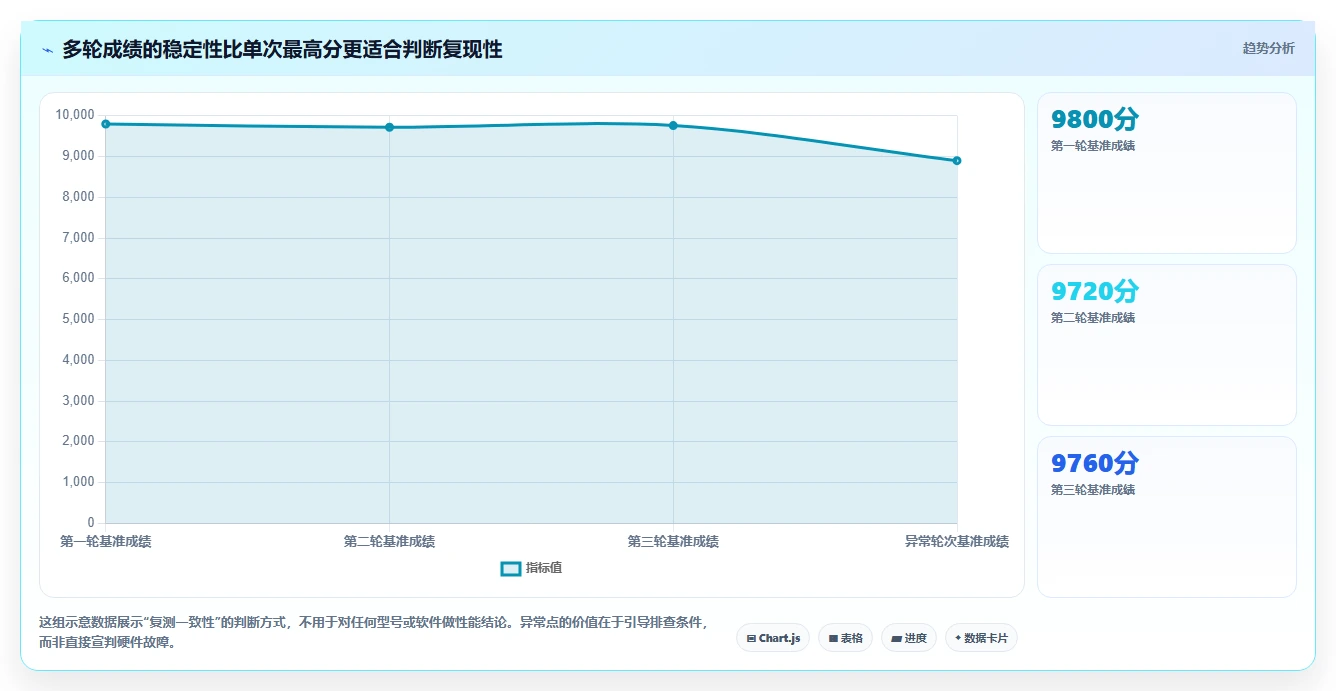Click the 第三轮基准成绩 label under 9760分
The width and height of the screenshot is (1336, 691).
[1093, 490]
